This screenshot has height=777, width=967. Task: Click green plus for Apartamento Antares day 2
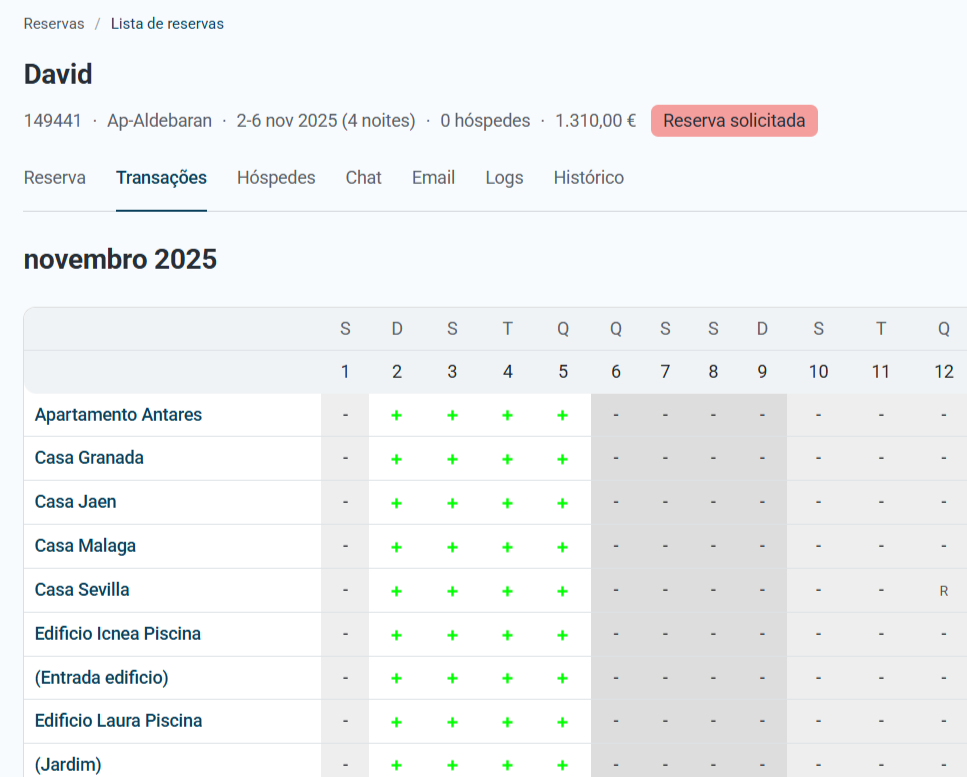pos(397,416)
